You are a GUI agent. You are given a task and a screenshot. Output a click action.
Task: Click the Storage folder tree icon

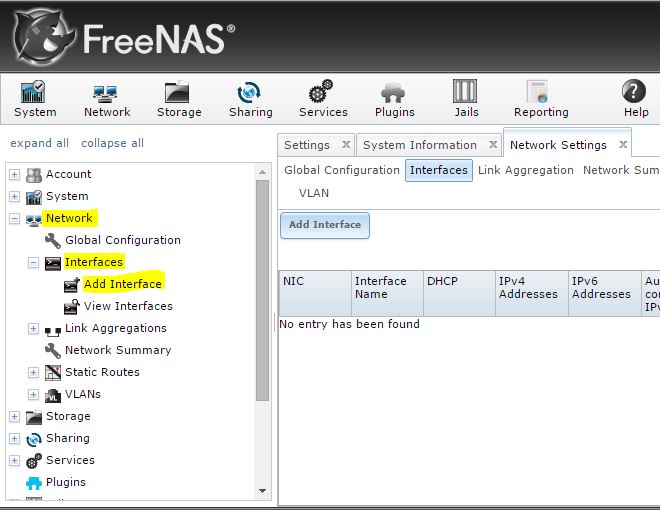[x=34, y=417]
